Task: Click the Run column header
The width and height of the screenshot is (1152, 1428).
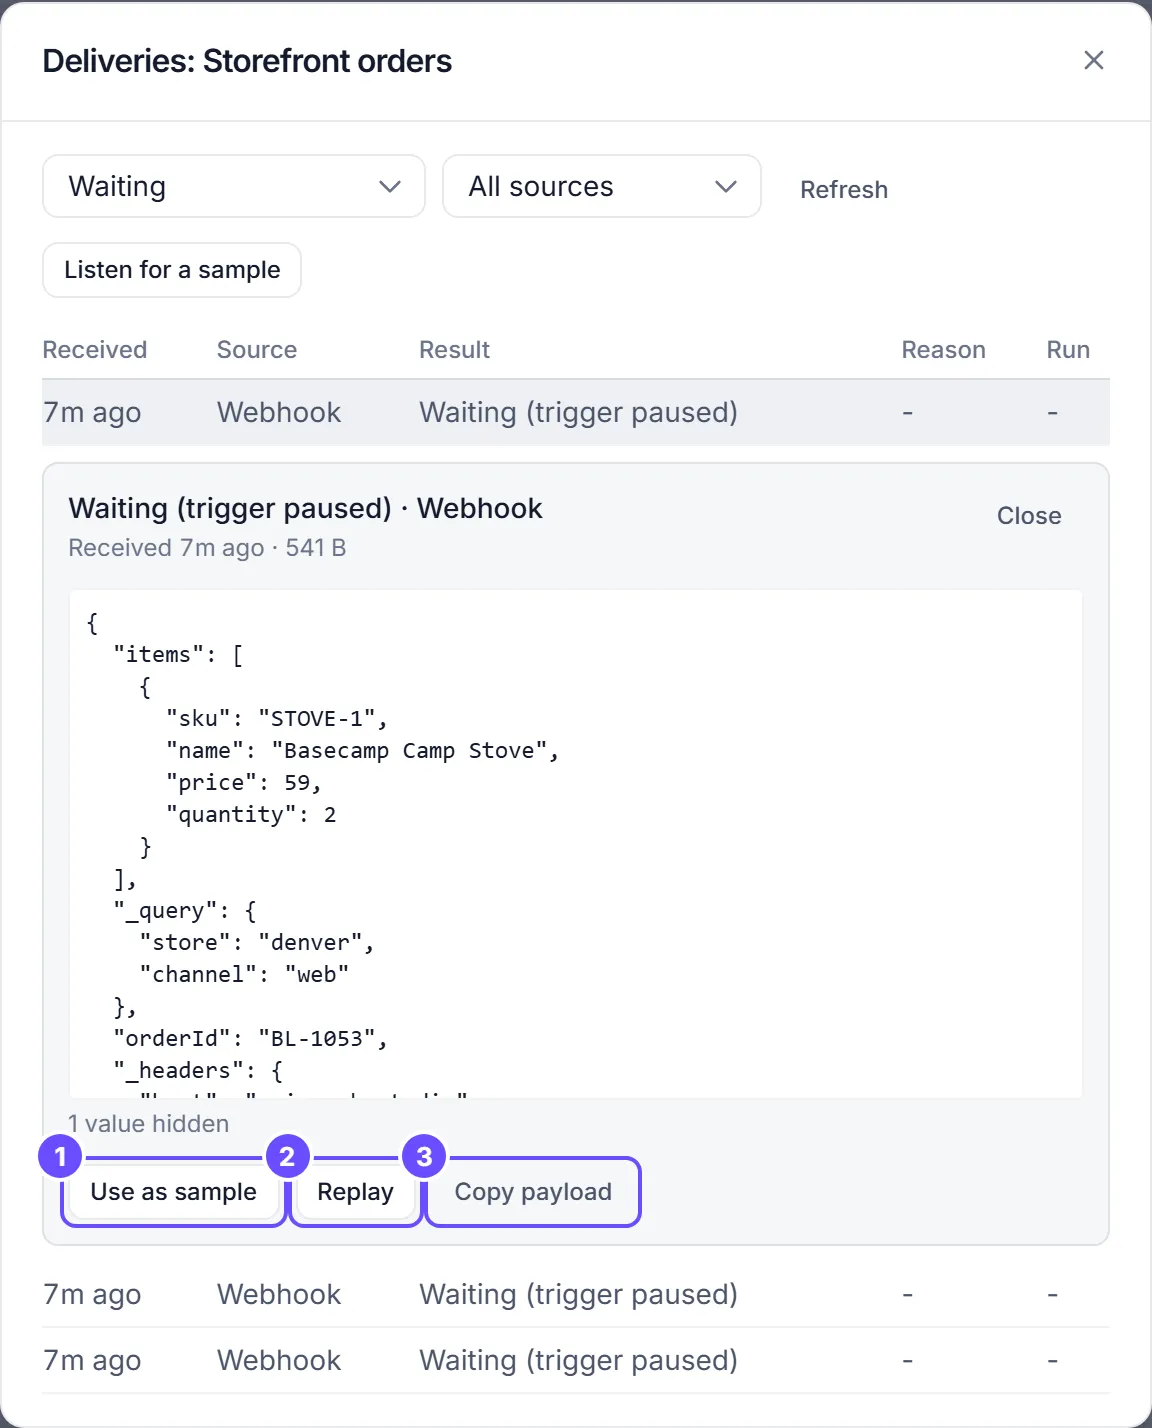Action: click(x=1068, y=350)
